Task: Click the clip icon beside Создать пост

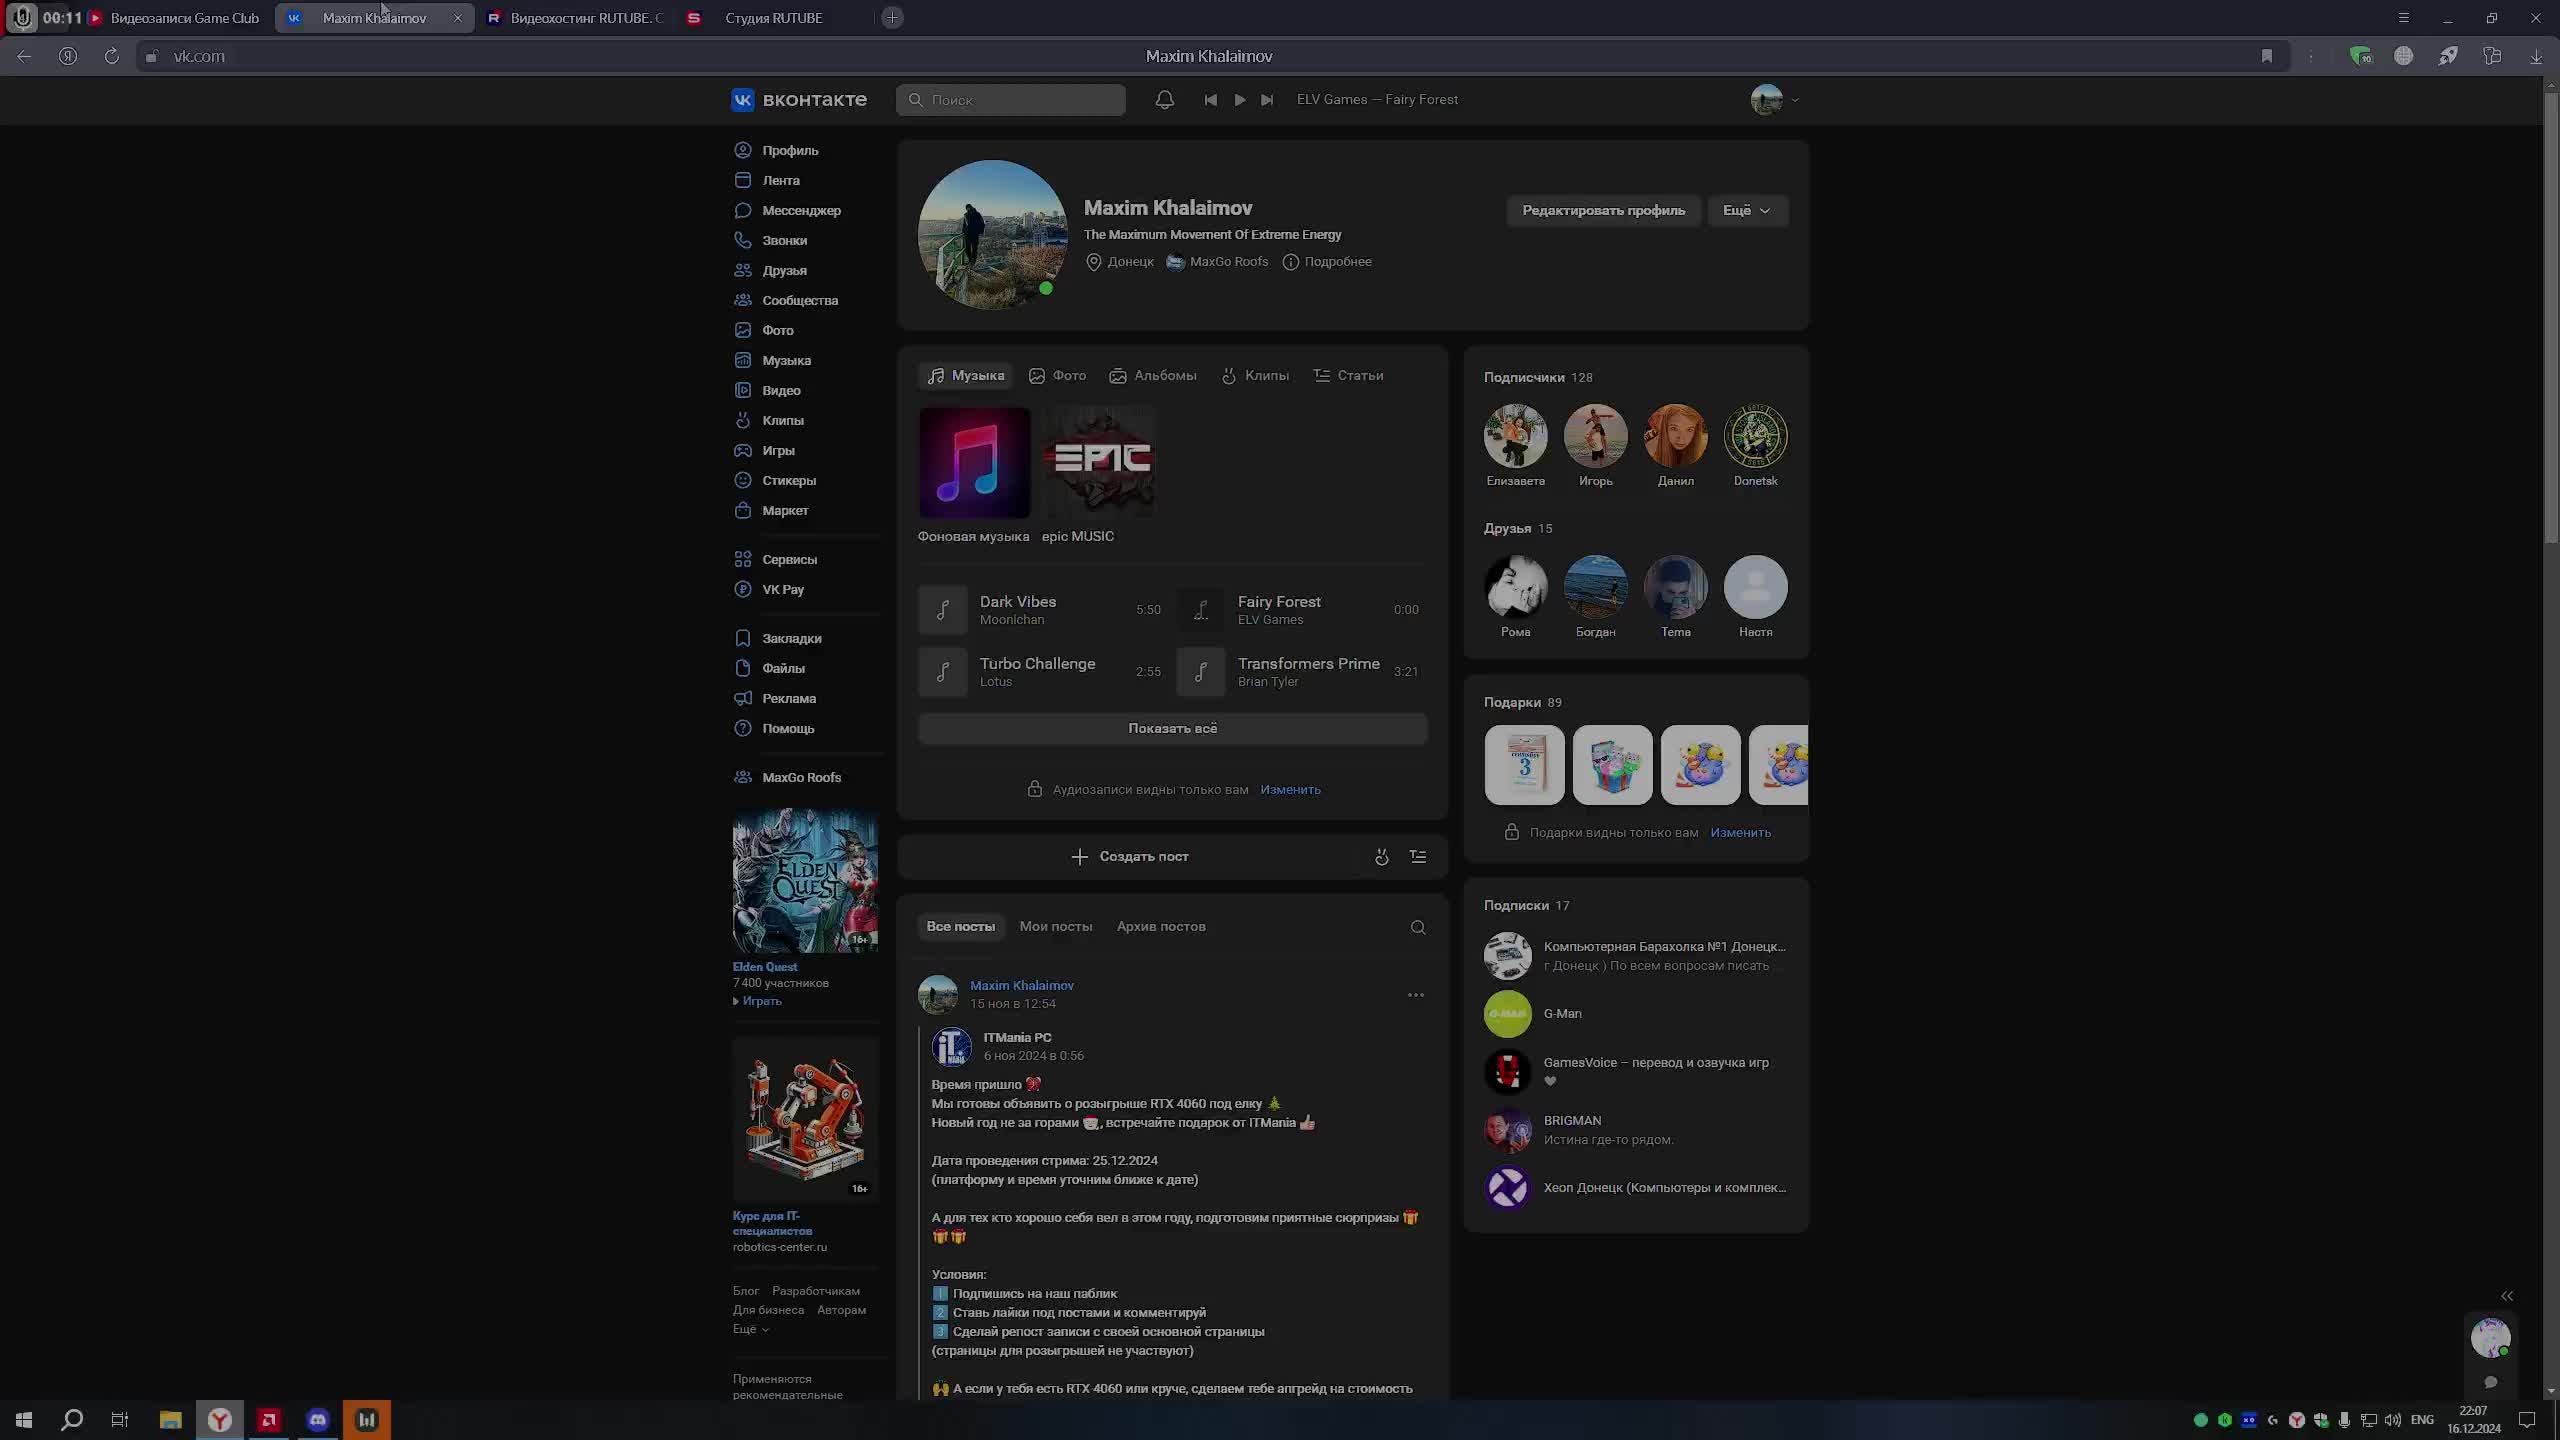Action: (x=1381, y=857)
